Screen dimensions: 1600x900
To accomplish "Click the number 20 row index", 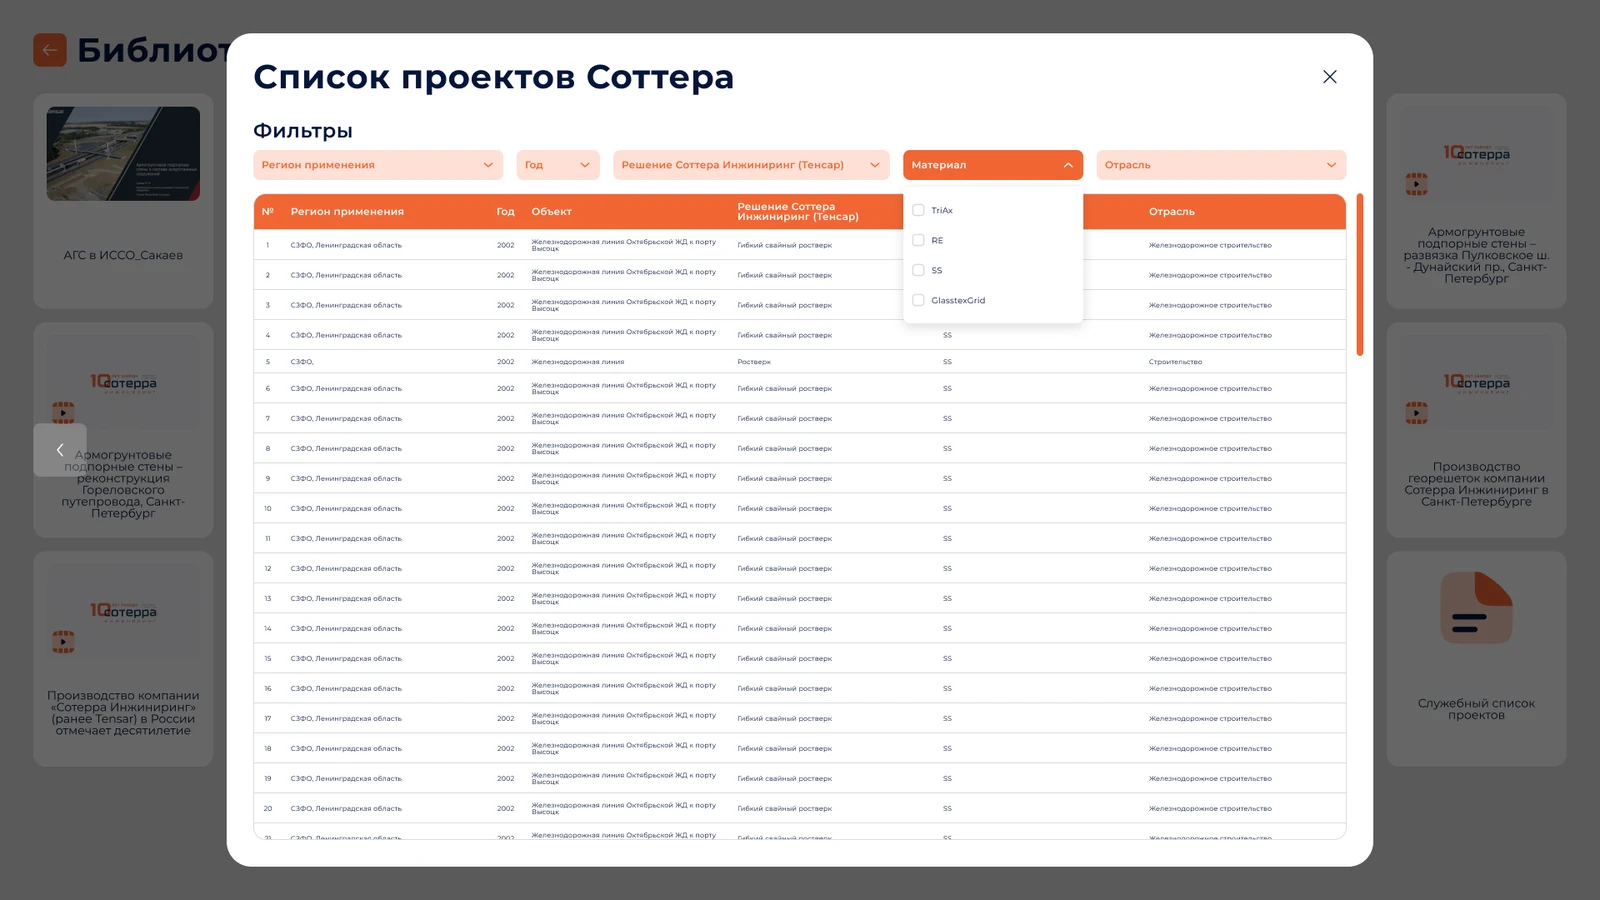I will (x=268, y=809).
